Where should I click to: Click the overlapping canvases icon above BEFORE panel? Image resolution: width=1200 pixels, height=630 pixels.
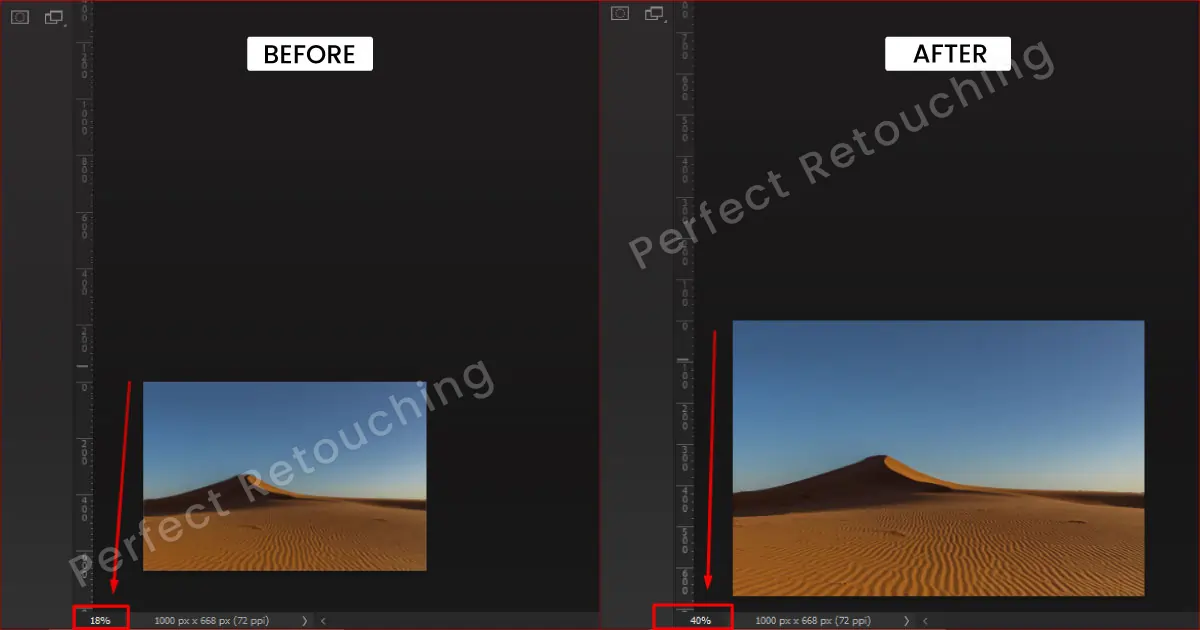coord(54,16)
